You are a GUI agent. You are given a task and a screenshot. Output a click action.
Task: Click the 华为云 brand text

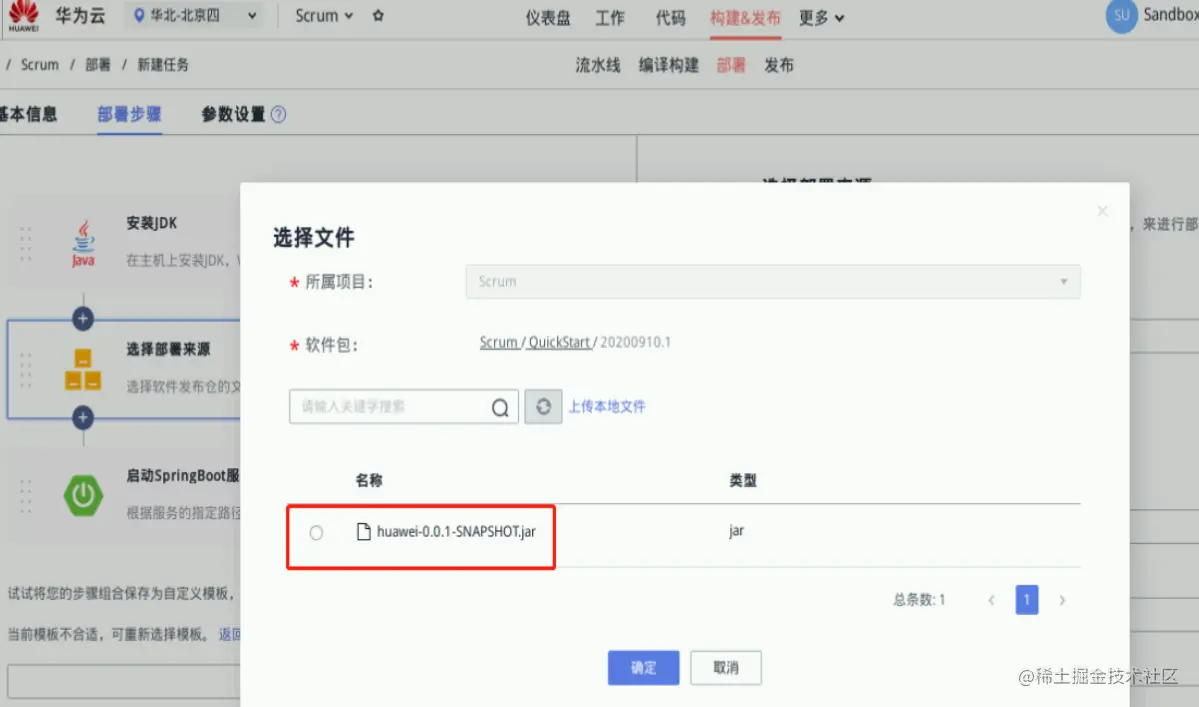pyautogui.click(x=80, y=15)
